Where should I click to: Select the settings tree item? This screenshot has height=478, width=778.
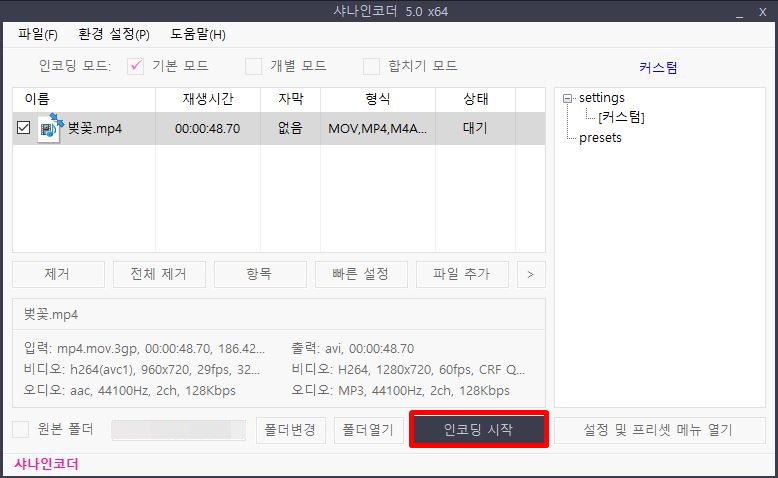[x=602, y=98]
